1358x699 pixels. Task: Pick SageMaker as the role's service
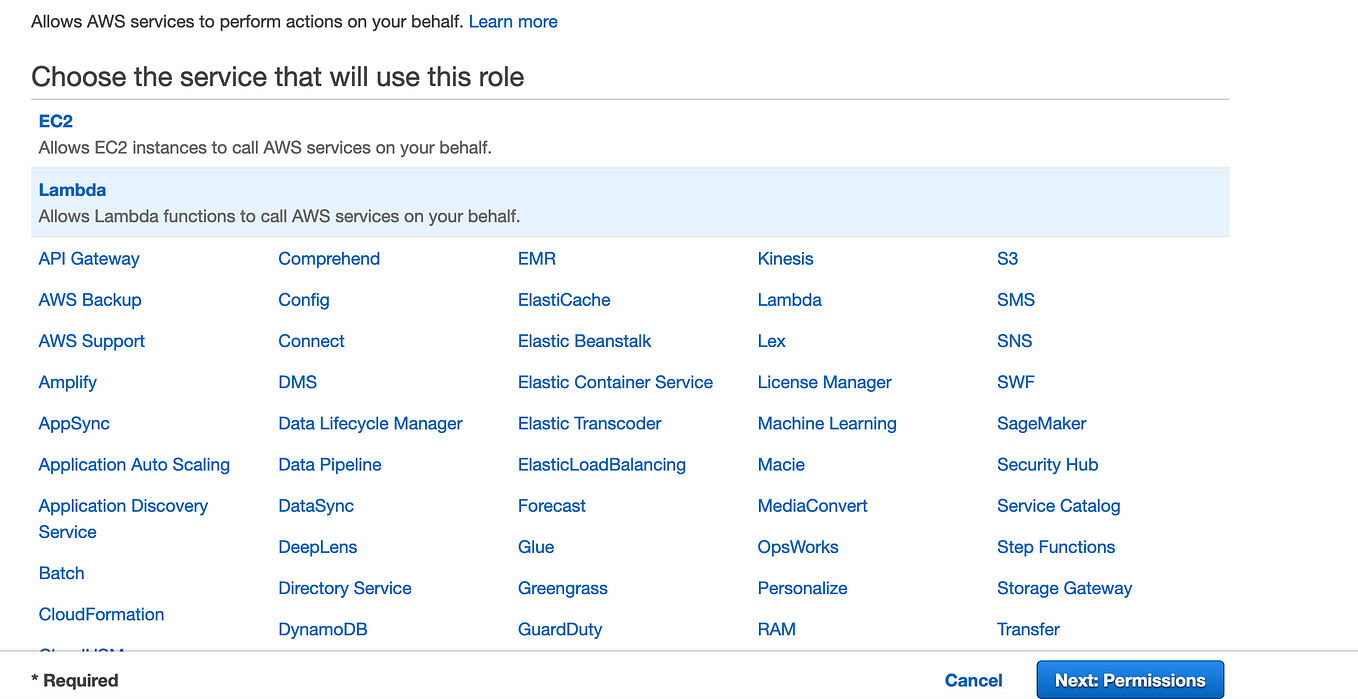coord(1041,423)
